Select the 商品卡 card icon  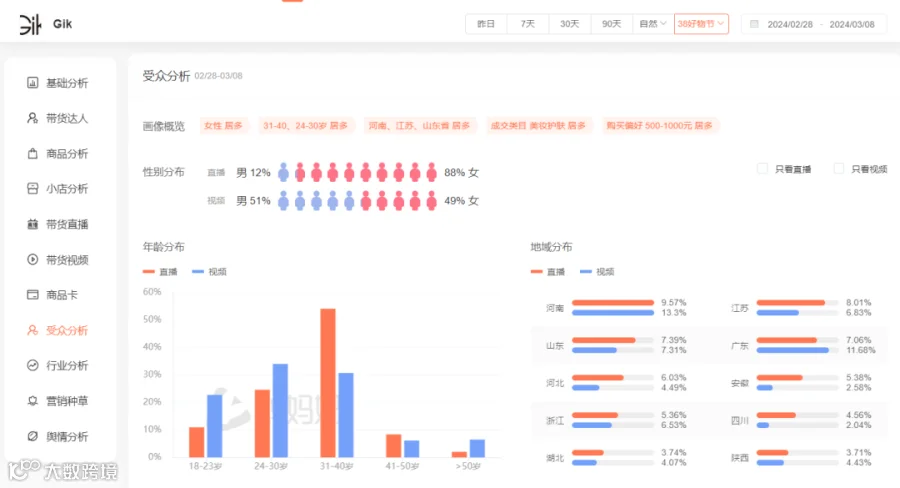pyautogui.click(x=33, y=295)
